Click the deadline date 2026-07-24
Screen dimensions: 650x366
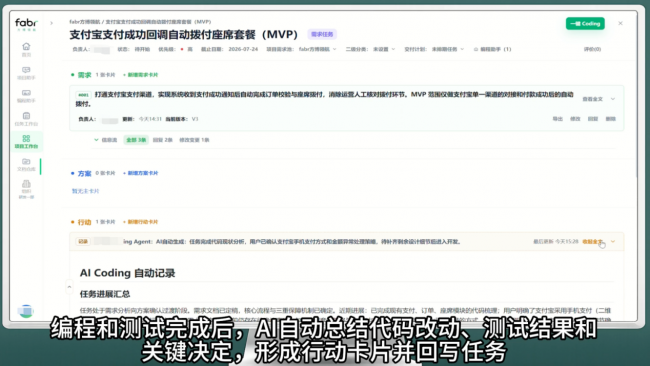[243, 49]
